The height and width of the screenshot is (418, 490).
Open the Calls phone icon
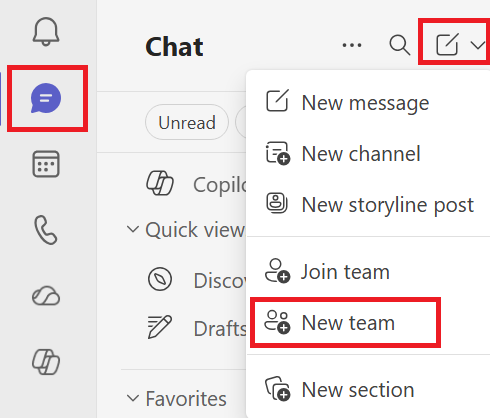[x=46, y=230]
